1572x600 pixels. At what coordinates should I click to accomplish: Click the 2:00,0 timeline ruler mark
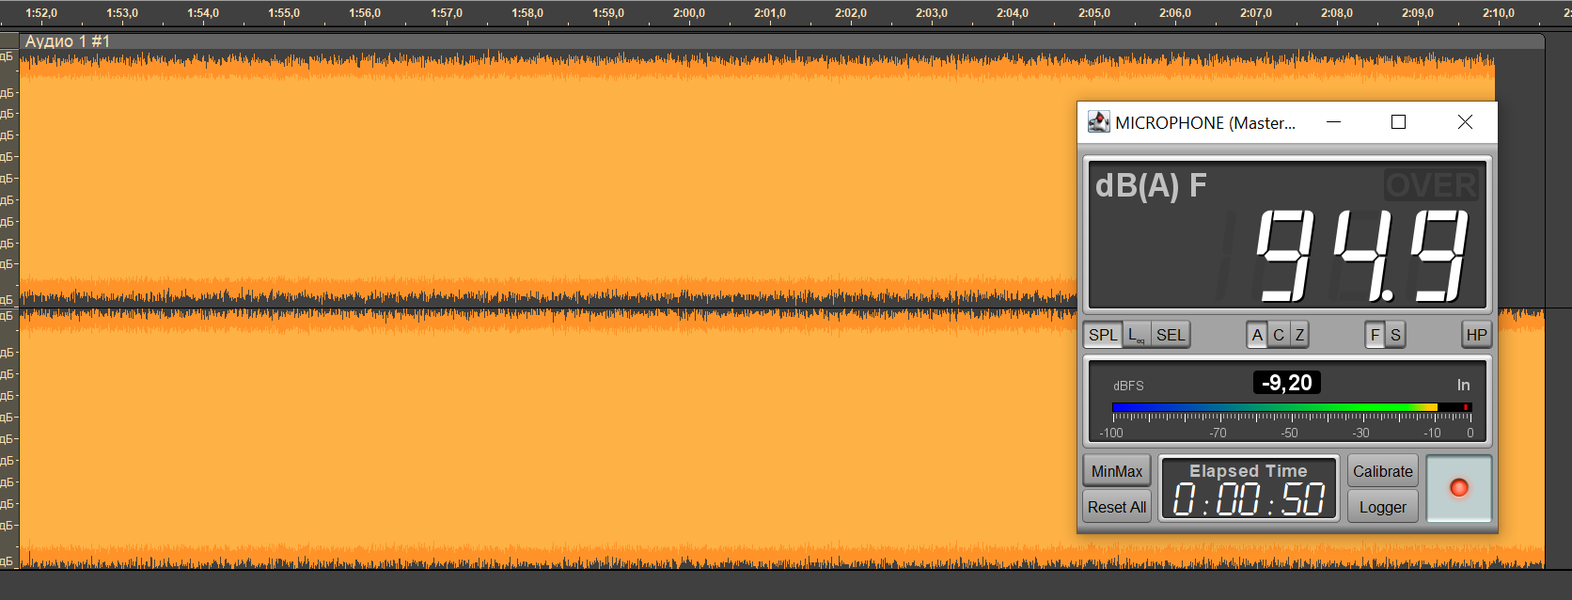coord(689,13)
